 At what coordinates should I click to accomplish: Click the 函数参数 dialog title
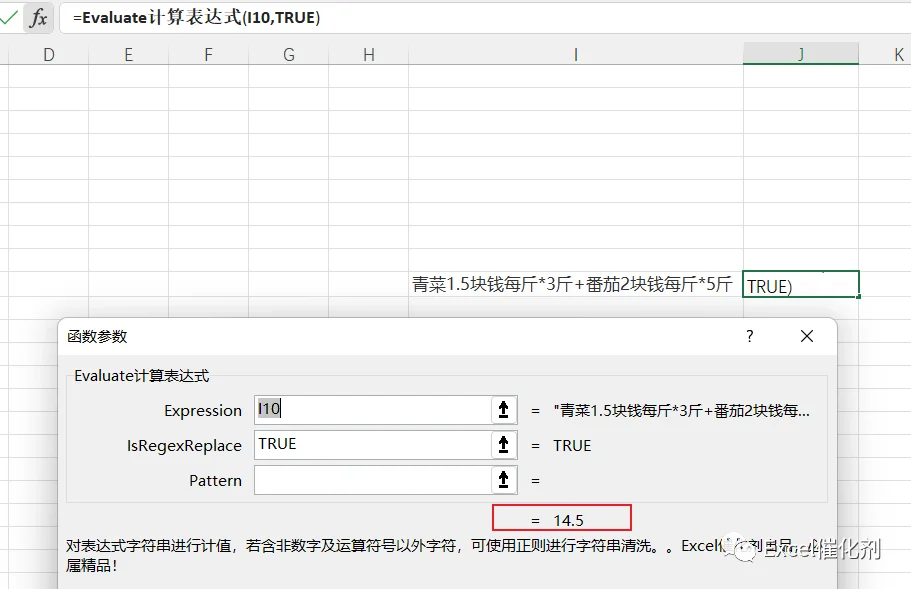click(x=97, y=336)
